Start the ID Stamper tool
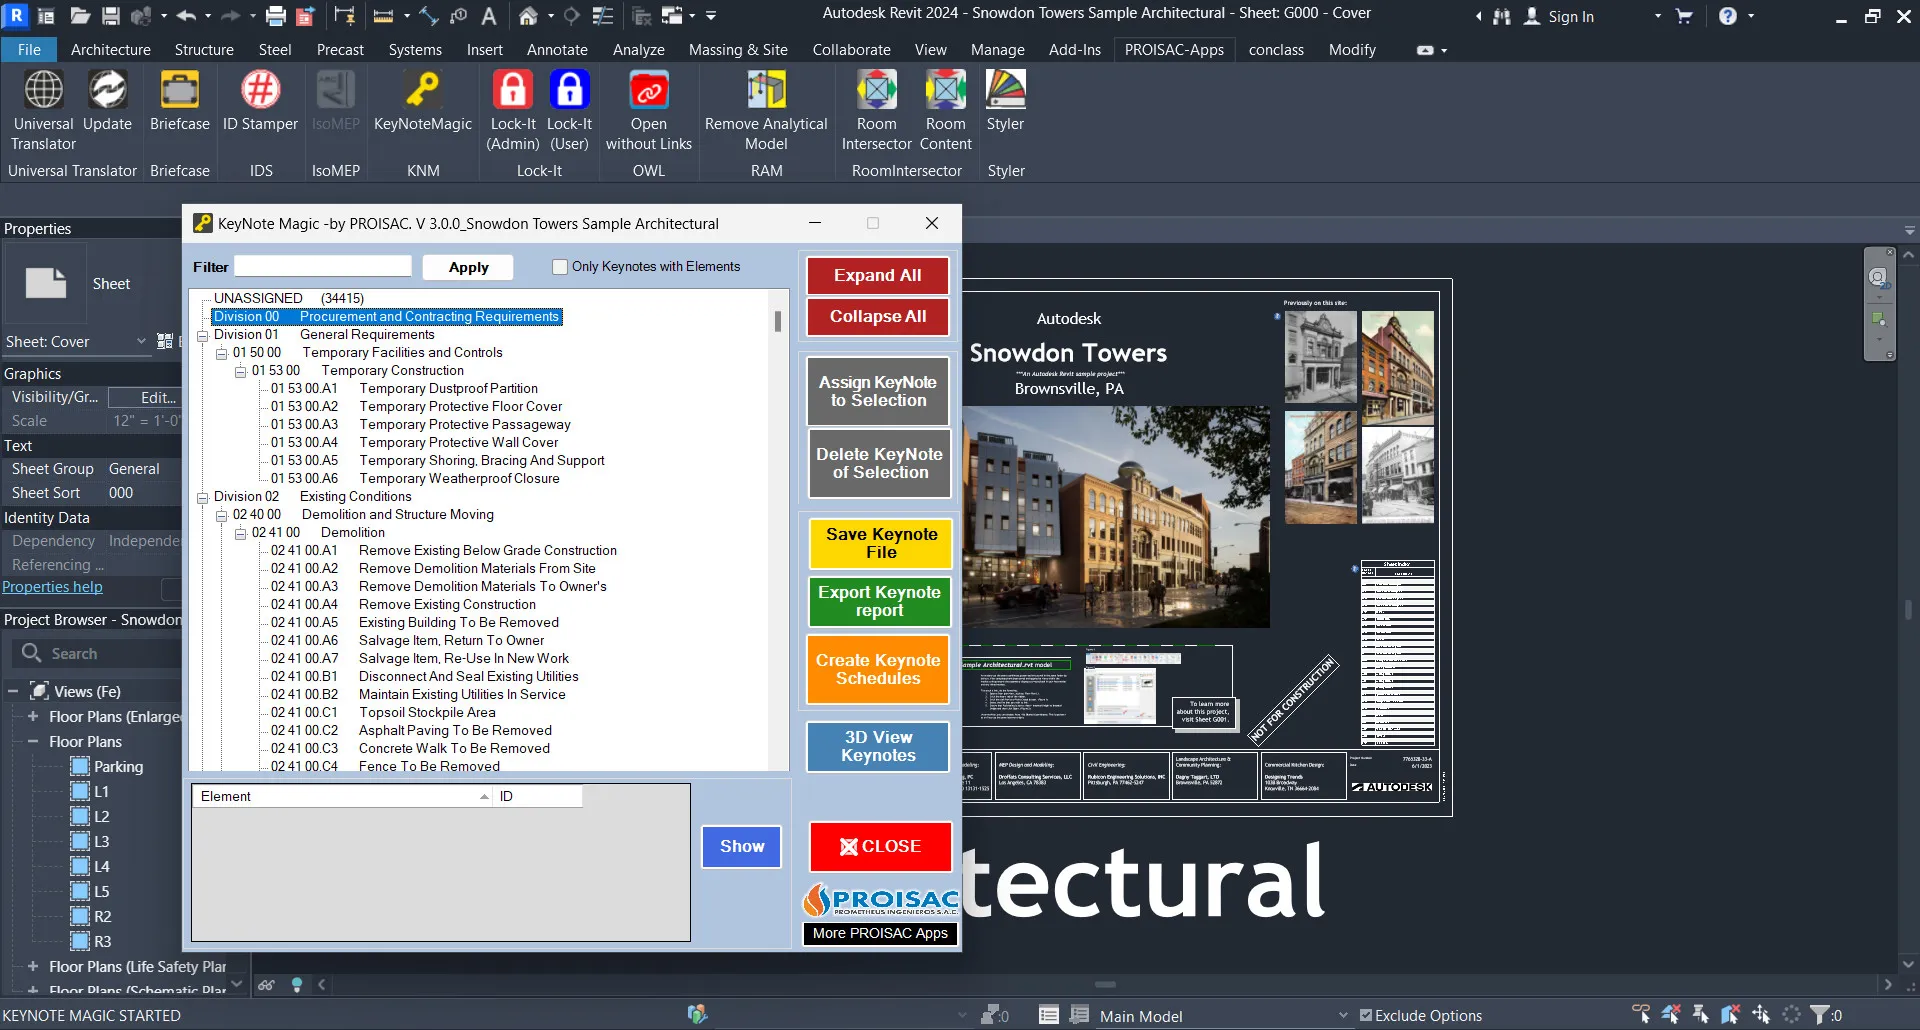This screenshot has width=1920, height=1030. coord(260,100)
